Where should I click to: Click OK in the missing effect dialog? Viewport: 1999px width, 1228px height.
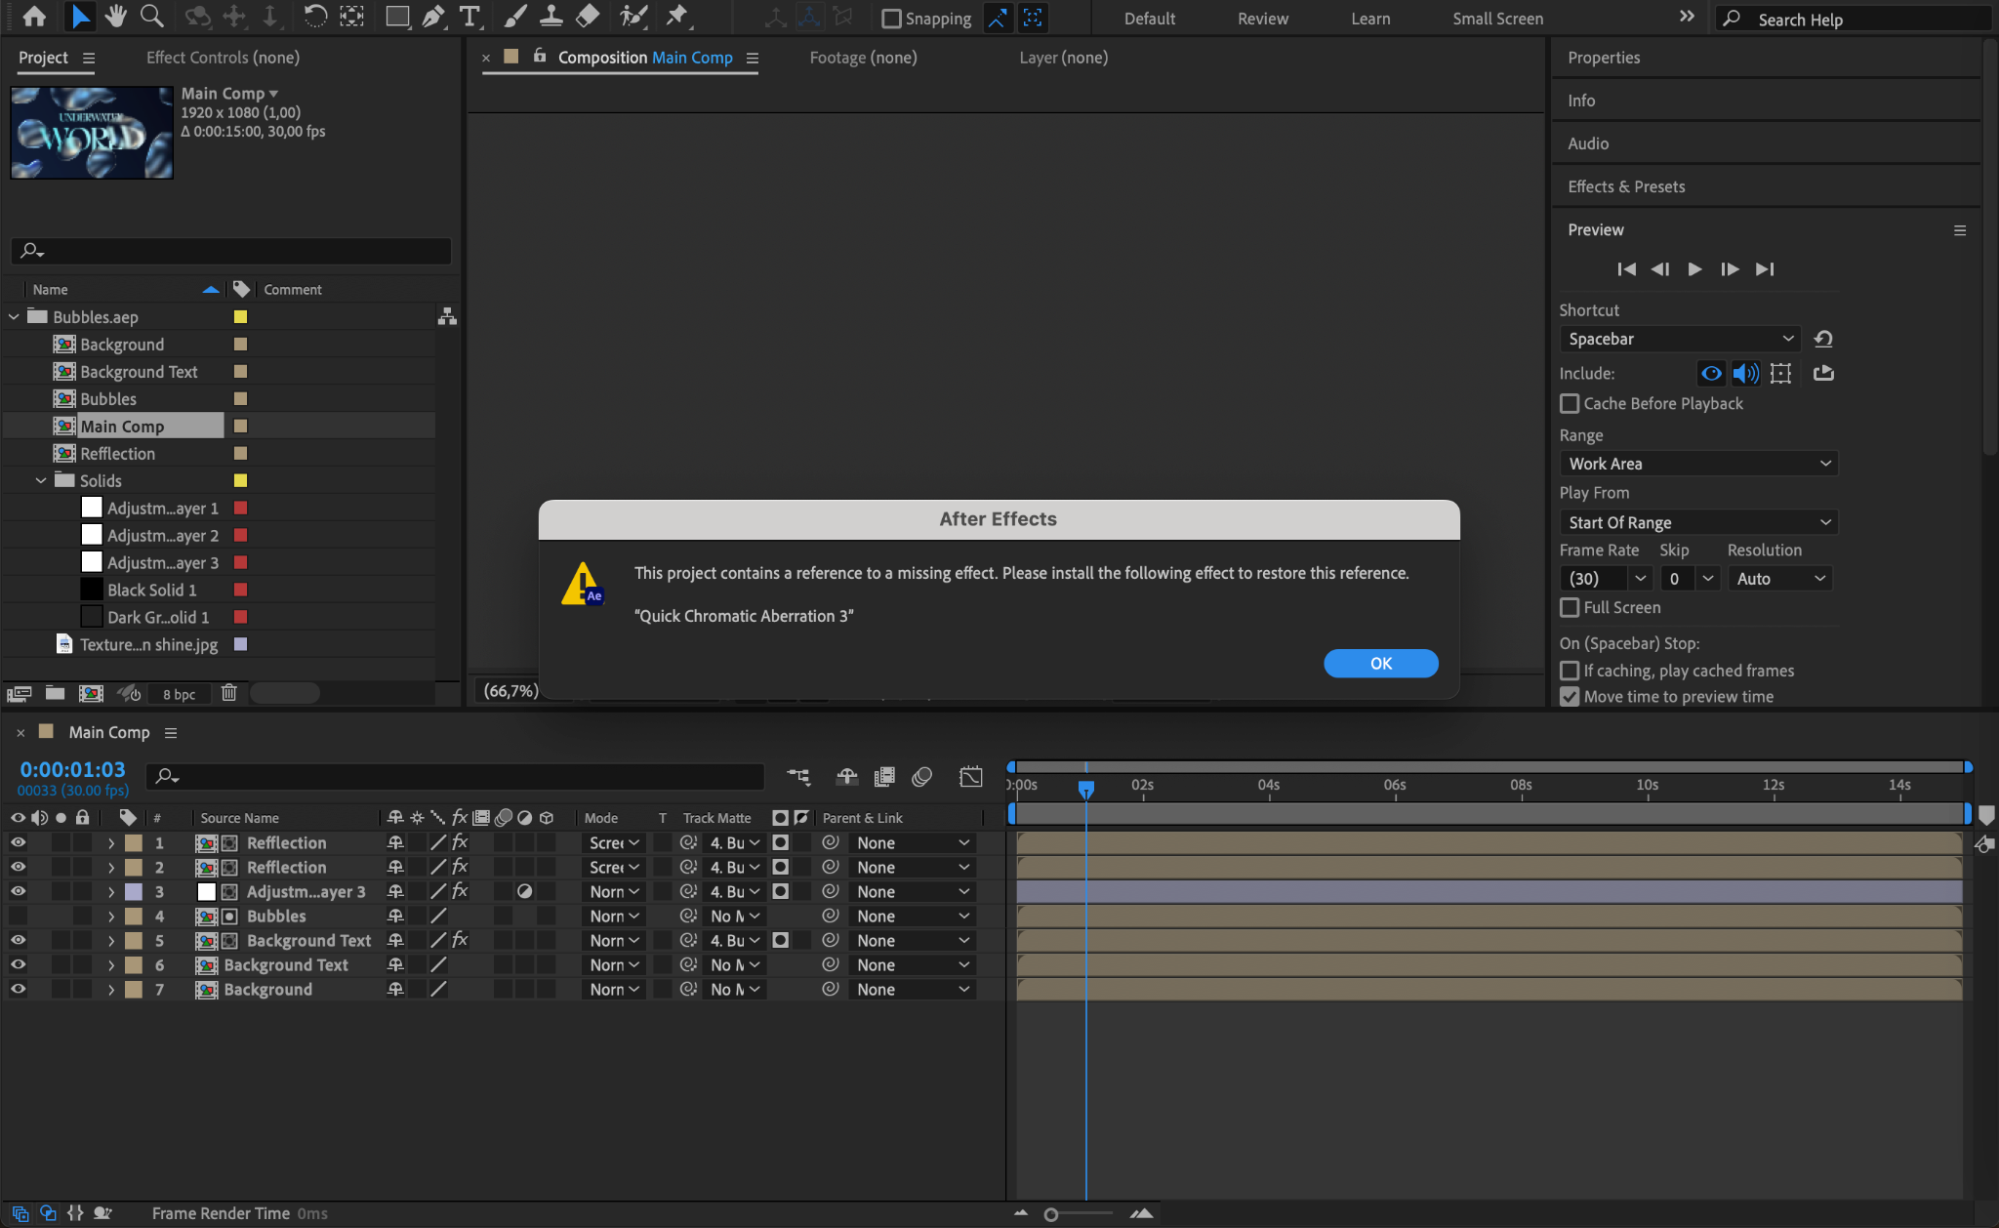[1380, 663]
